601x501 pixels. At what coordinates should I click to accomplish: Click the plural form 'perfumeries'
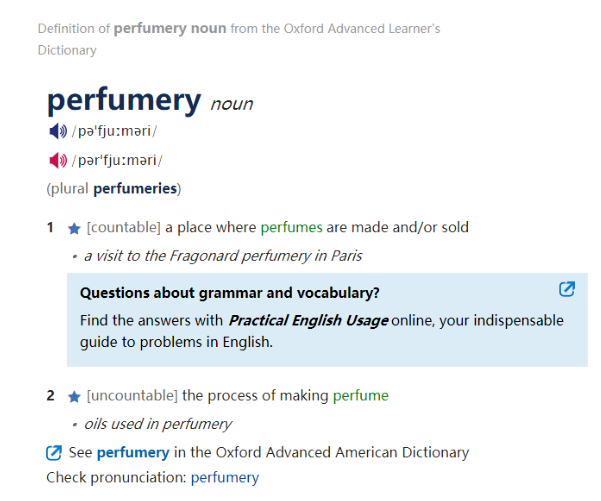point(135,188)
